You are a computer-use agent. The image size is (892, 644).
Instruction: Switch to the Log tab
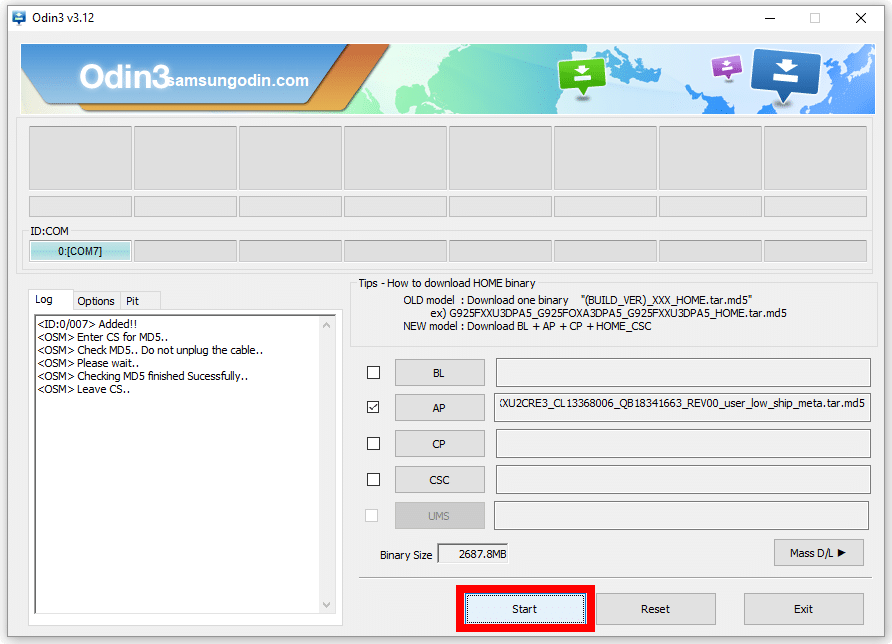(x=44, y=299)
